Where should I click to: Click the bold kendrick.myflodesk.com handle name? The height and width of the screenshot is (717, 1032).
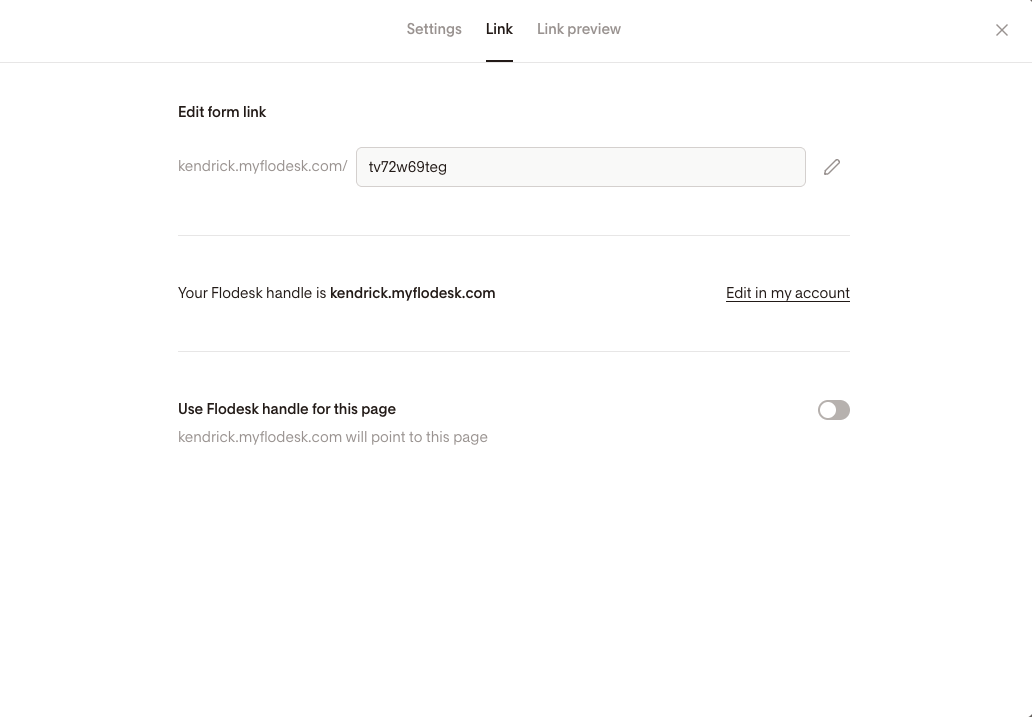coord(413,293)
